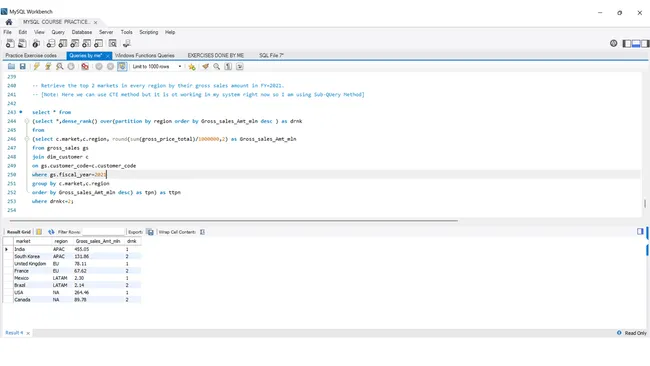Sort by the Gross_sales_Amt_mln column header
Viewport: 650px width, 366px height.
(98, 241)
